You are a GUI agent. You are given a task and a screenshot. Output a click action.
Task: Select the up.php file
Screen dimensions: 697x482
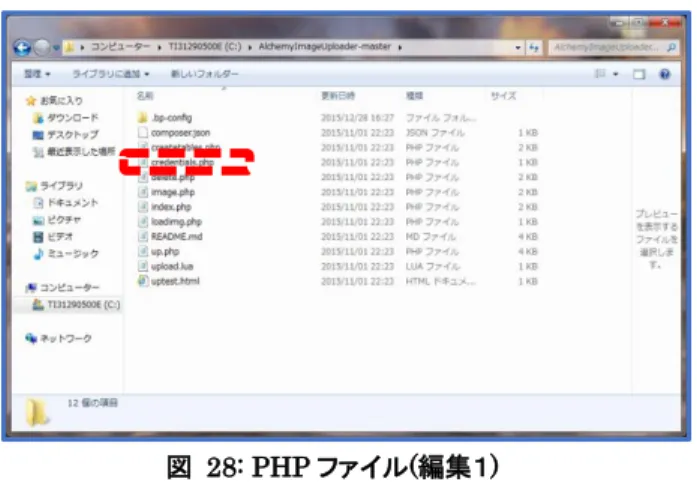165,251
